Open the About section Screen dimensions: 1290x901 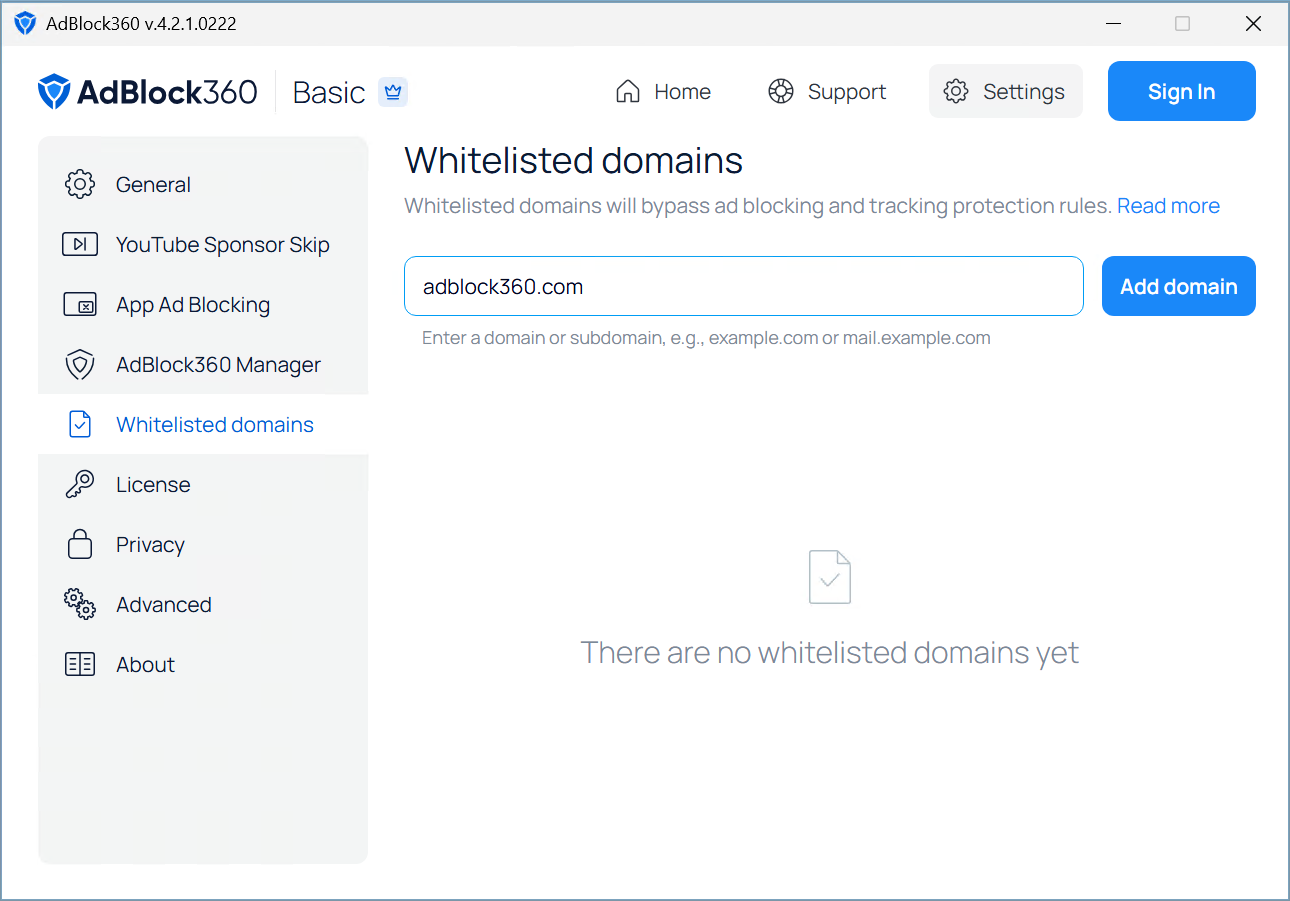(x=203, y=664)
